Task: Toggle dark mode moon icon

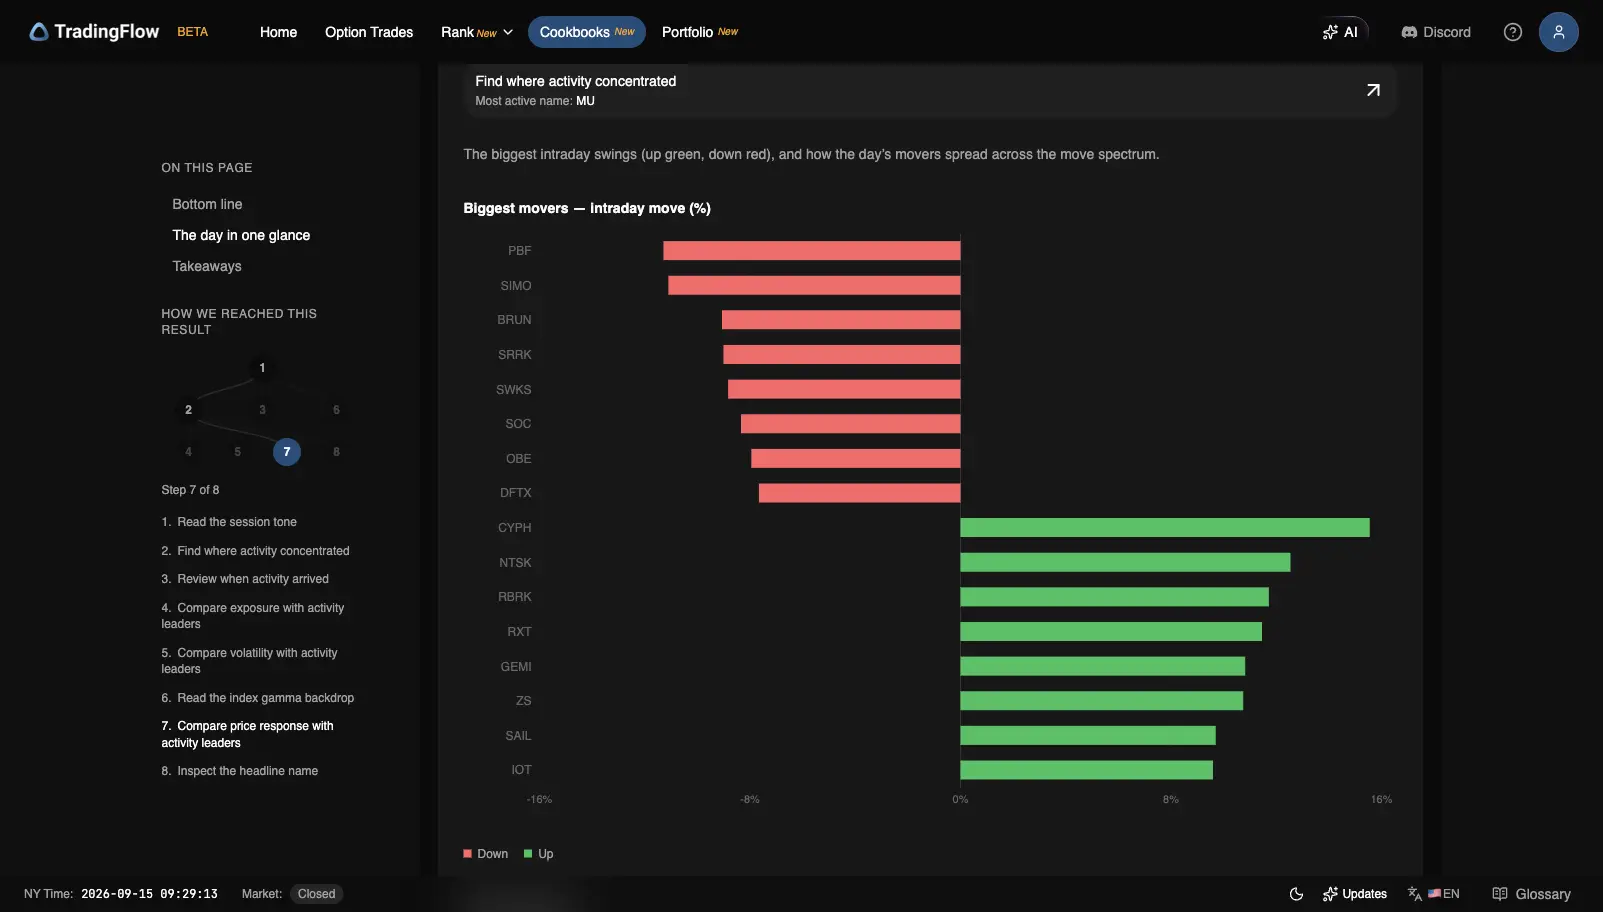Action: tap(1296, 894)
